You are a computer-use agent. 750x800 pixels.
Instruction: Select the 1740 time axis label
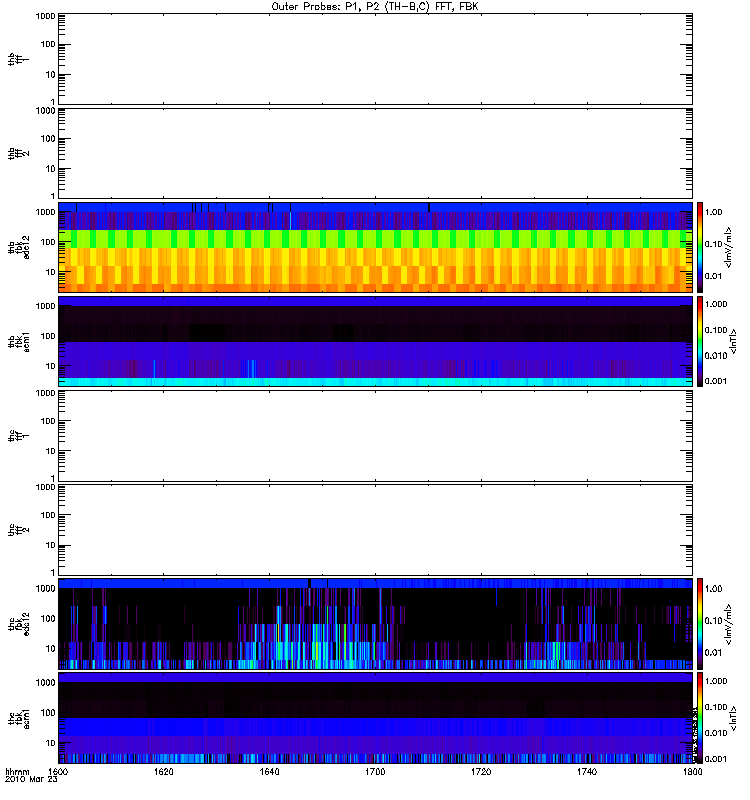pos(587,771)
